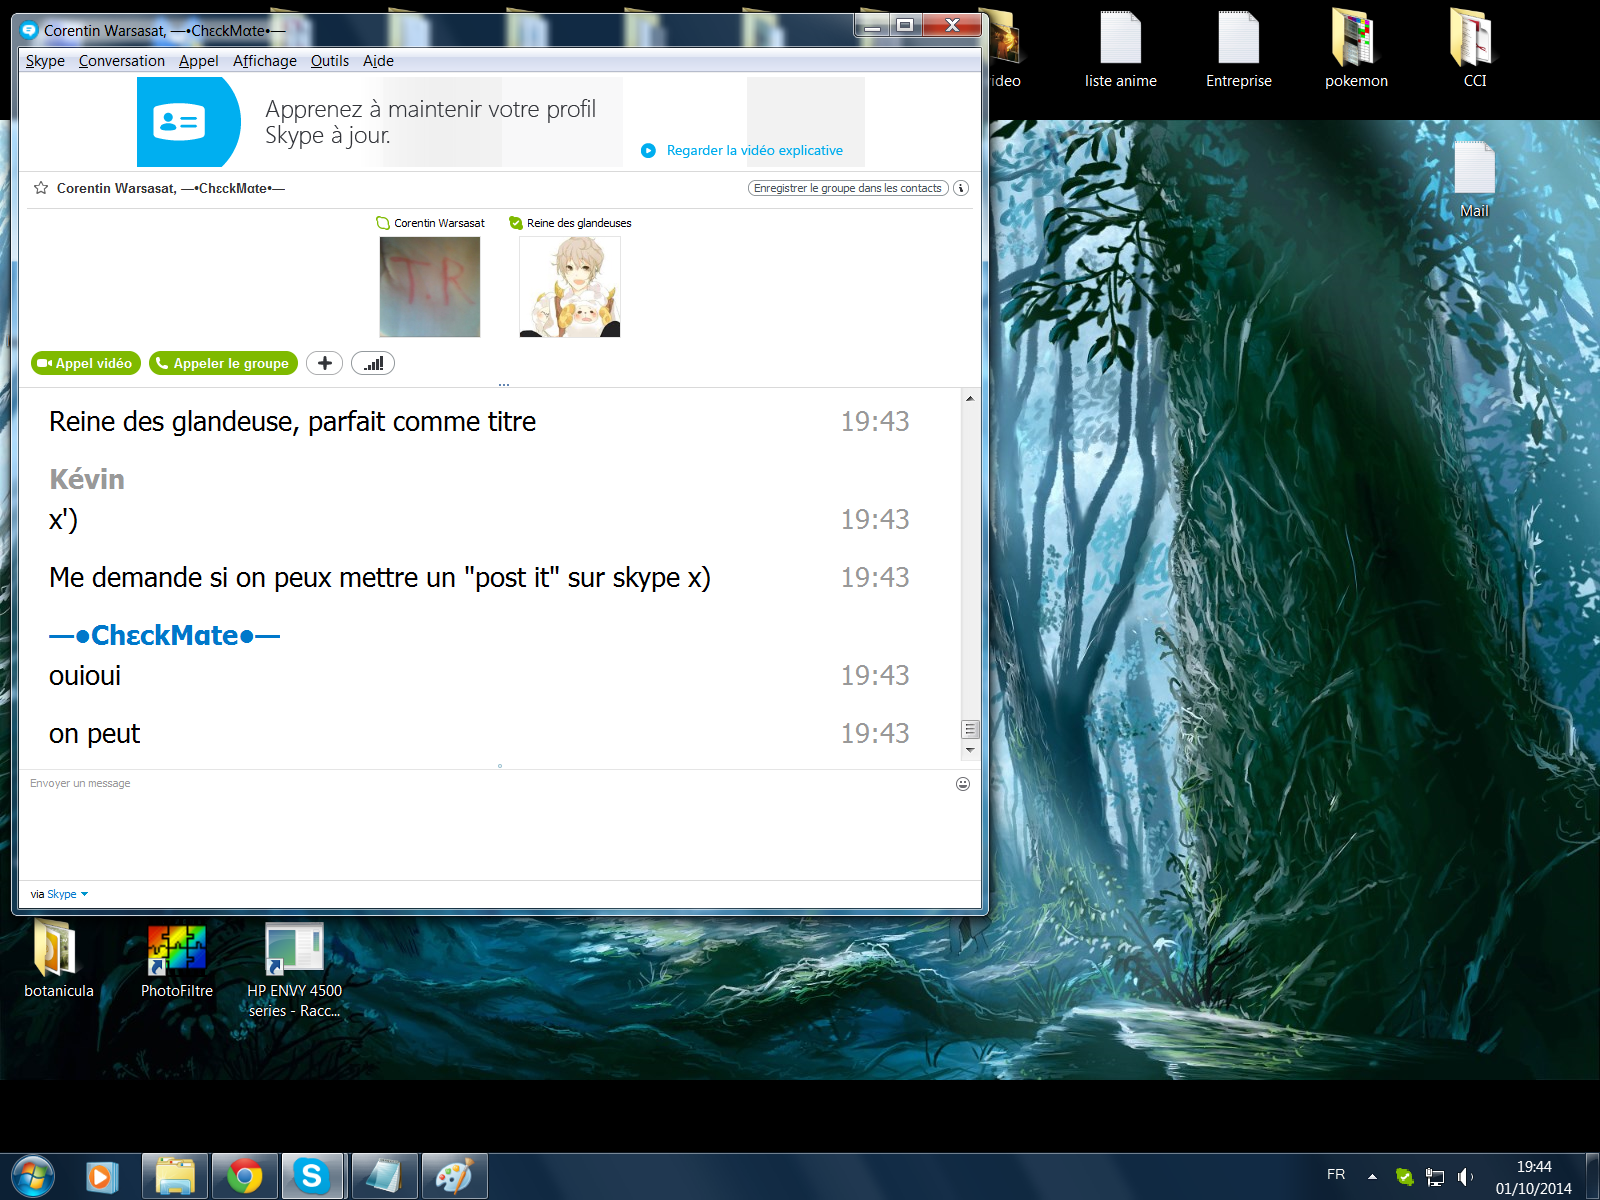Image resolution: width=1600 pixels, height=1200 pixels.
Task: Click chat scrollbar down arrow
Action: [970, 750]
